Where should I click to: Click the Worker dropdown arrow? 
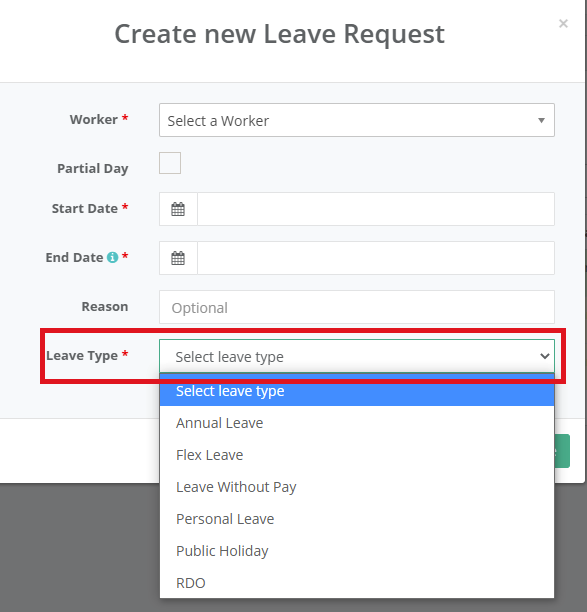click(x=541, y=120)
